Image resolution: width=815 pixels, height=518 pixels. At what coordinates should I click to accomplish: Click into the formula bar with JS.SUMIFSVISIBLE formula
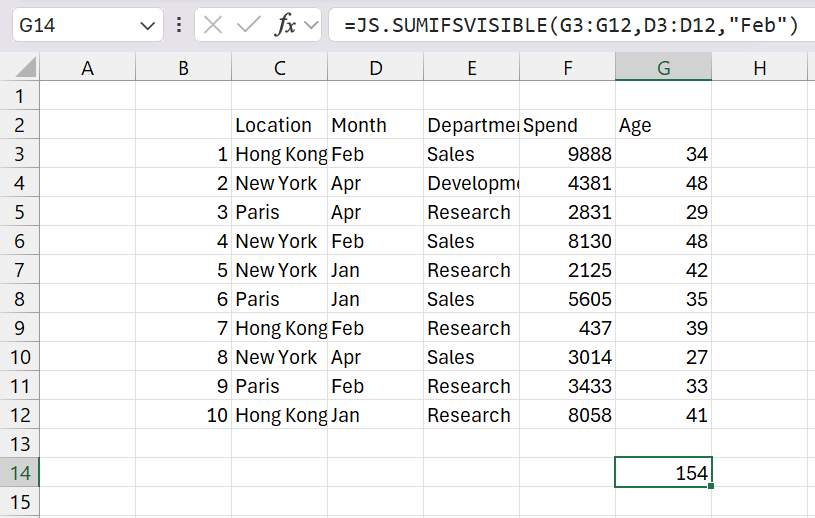[x=570, y=25]
